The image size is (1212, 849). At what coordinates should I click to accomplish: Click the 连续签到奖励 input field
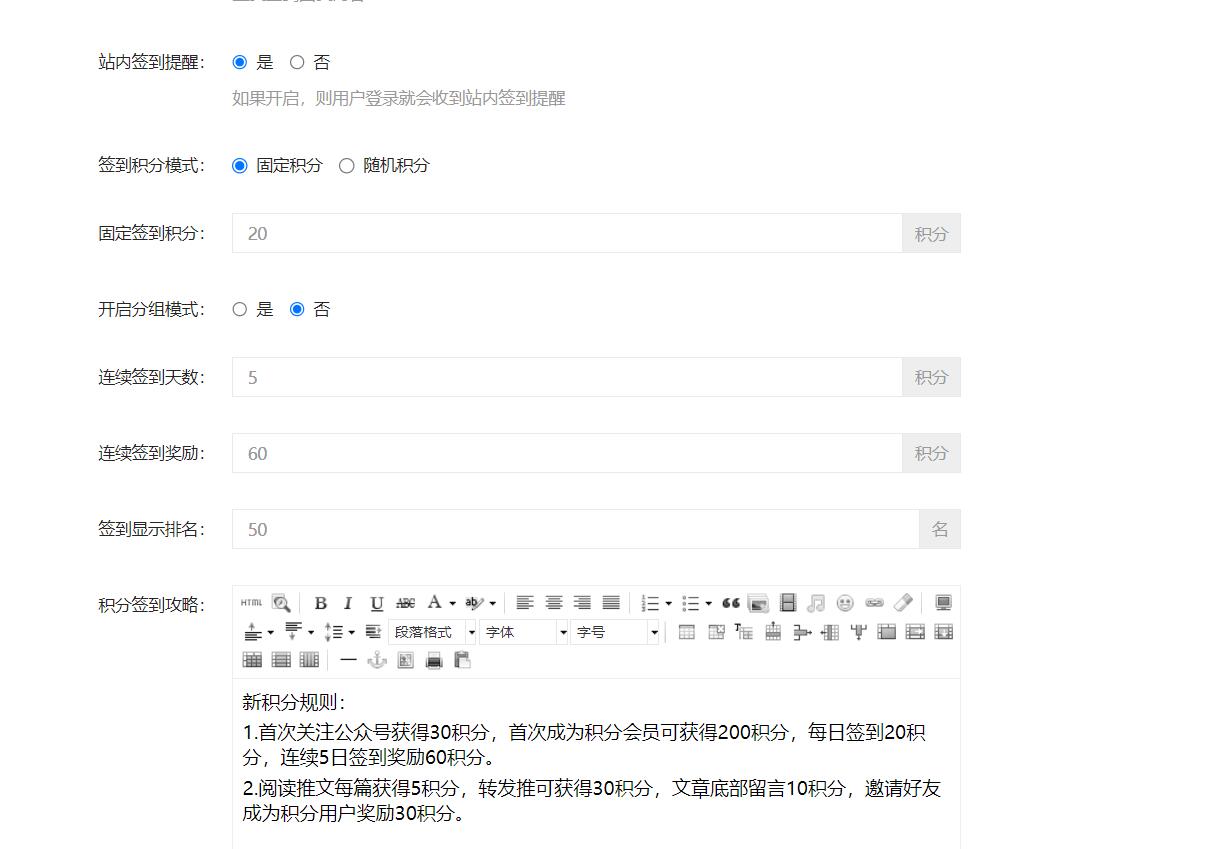coord(567,453)
